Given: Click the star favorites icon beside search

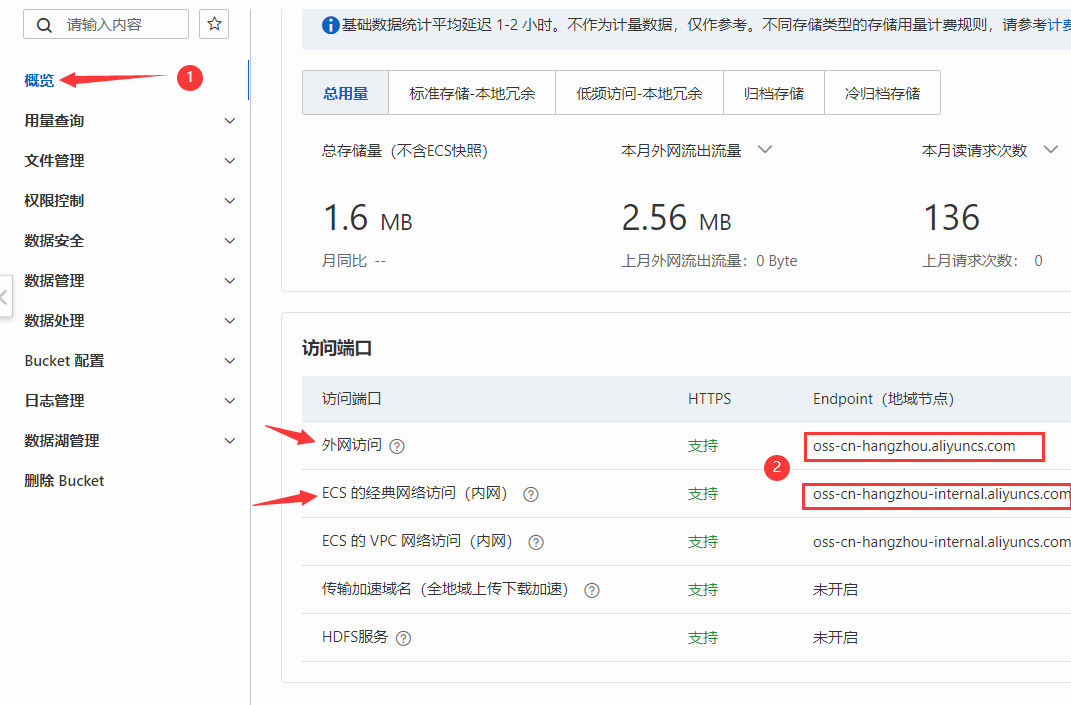Looking at the screenshot, I should pyautogui.click(x=213, y=25).
